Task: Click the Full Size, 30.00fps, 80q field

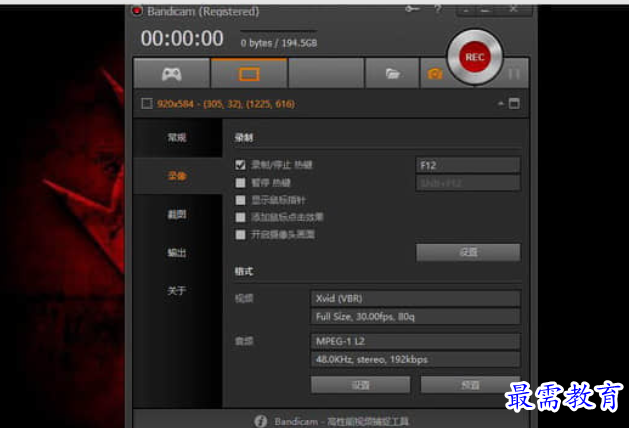Action: tap(416, 316)
